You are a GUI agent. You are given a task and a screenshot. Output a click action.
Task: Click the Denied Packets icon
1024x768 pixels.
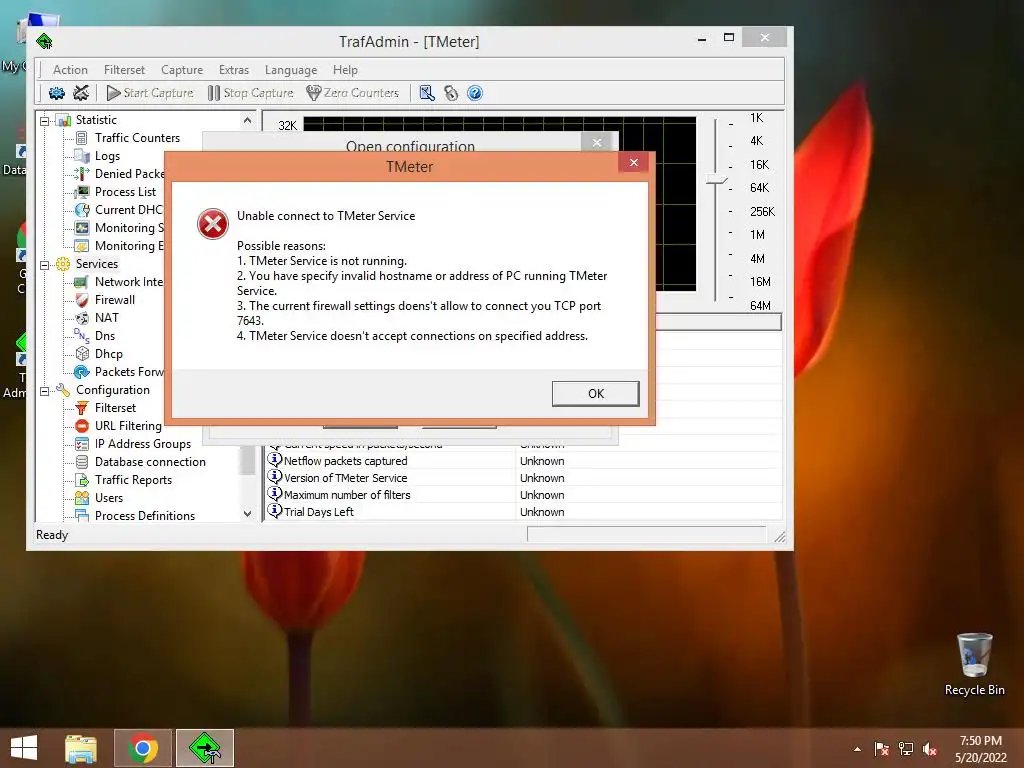click(x=82, y=174)
